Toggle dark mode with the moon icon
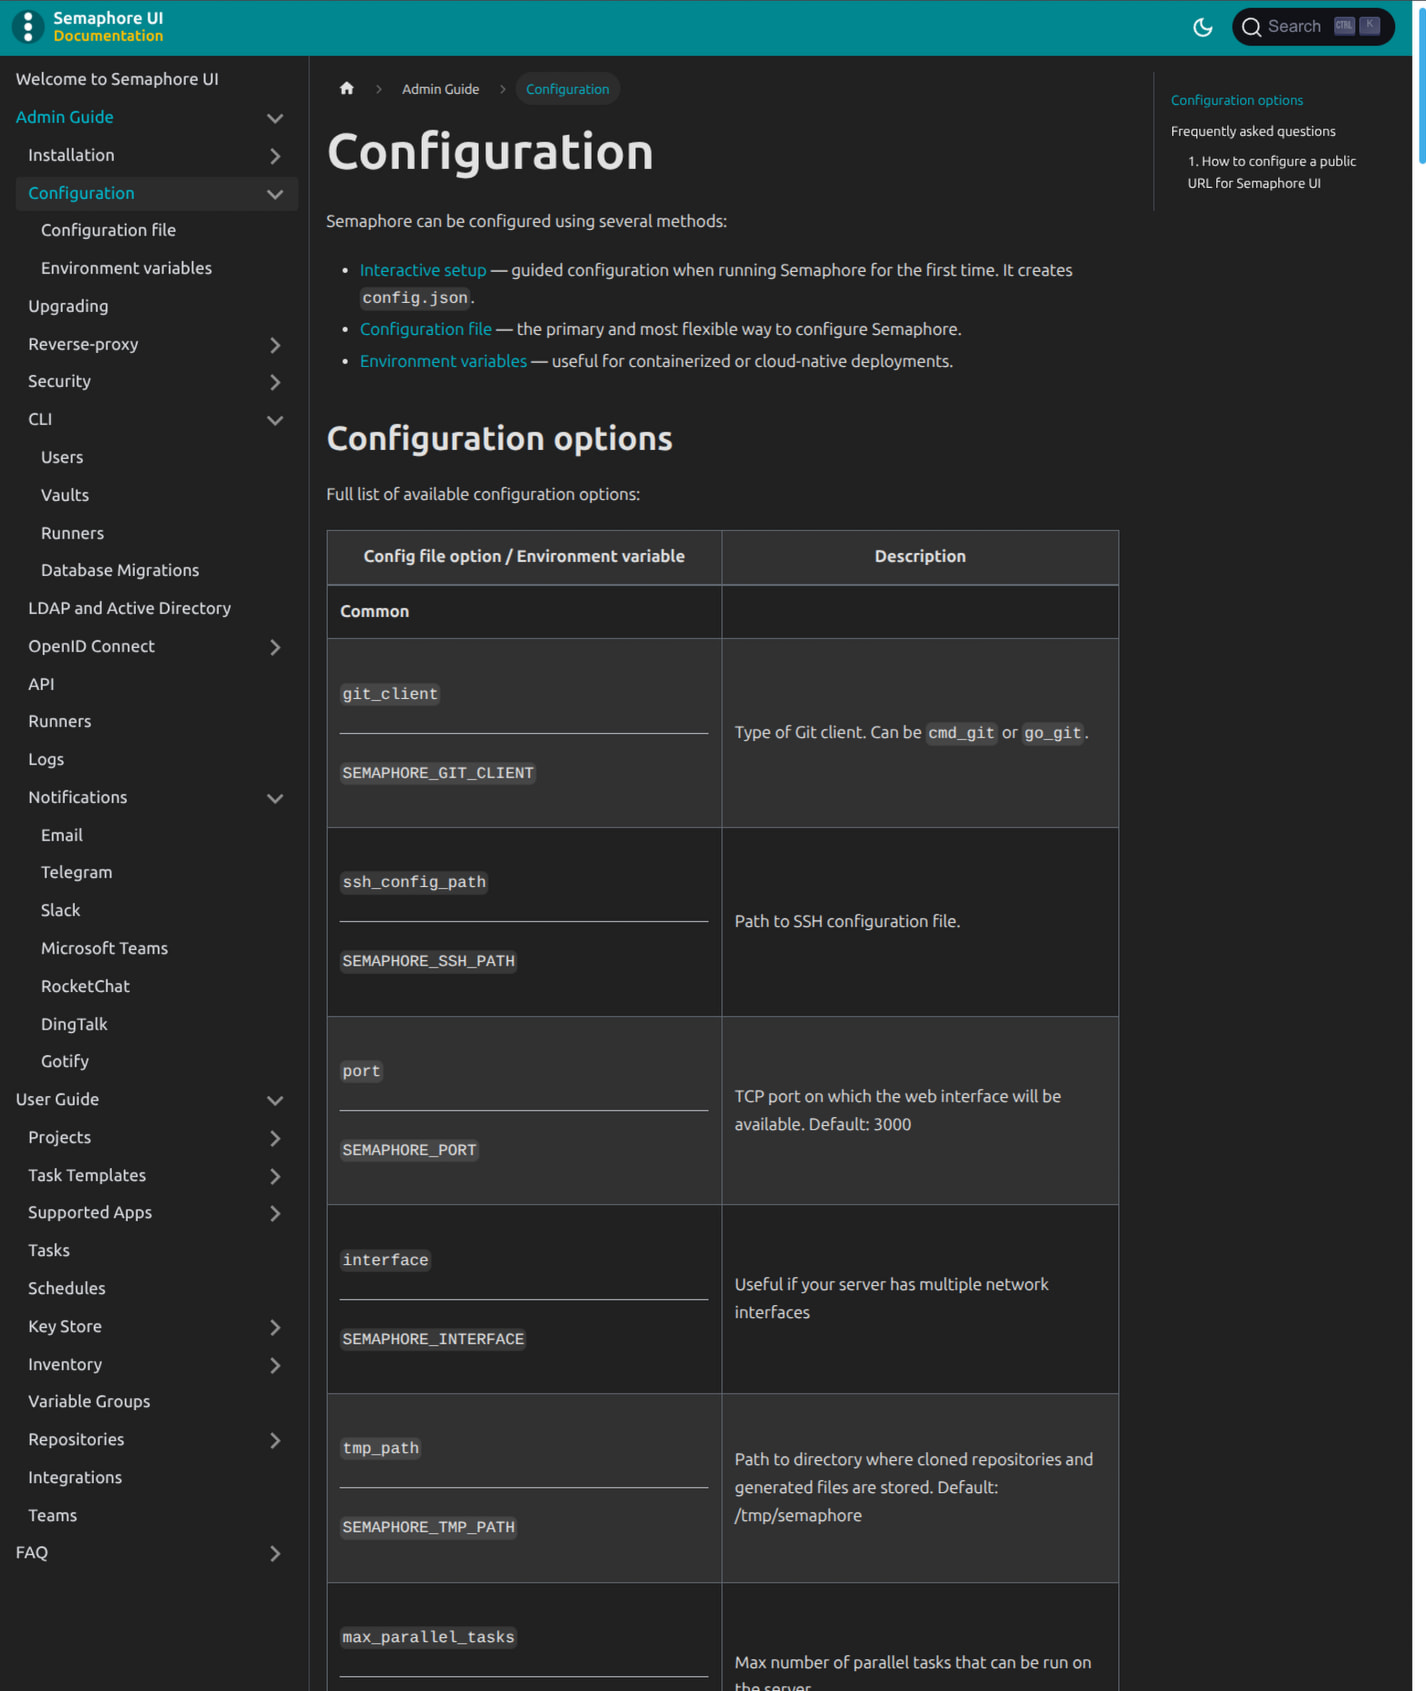Screen dimensions: 1426x1691 [x=1202, y=27]
